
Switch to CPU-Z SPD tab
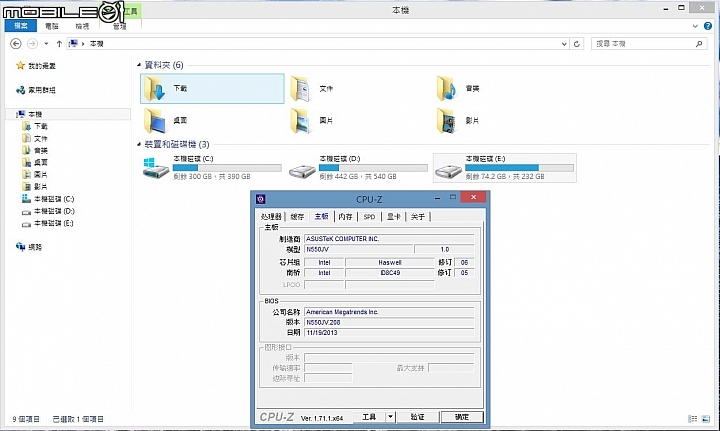tap(370, 217)
